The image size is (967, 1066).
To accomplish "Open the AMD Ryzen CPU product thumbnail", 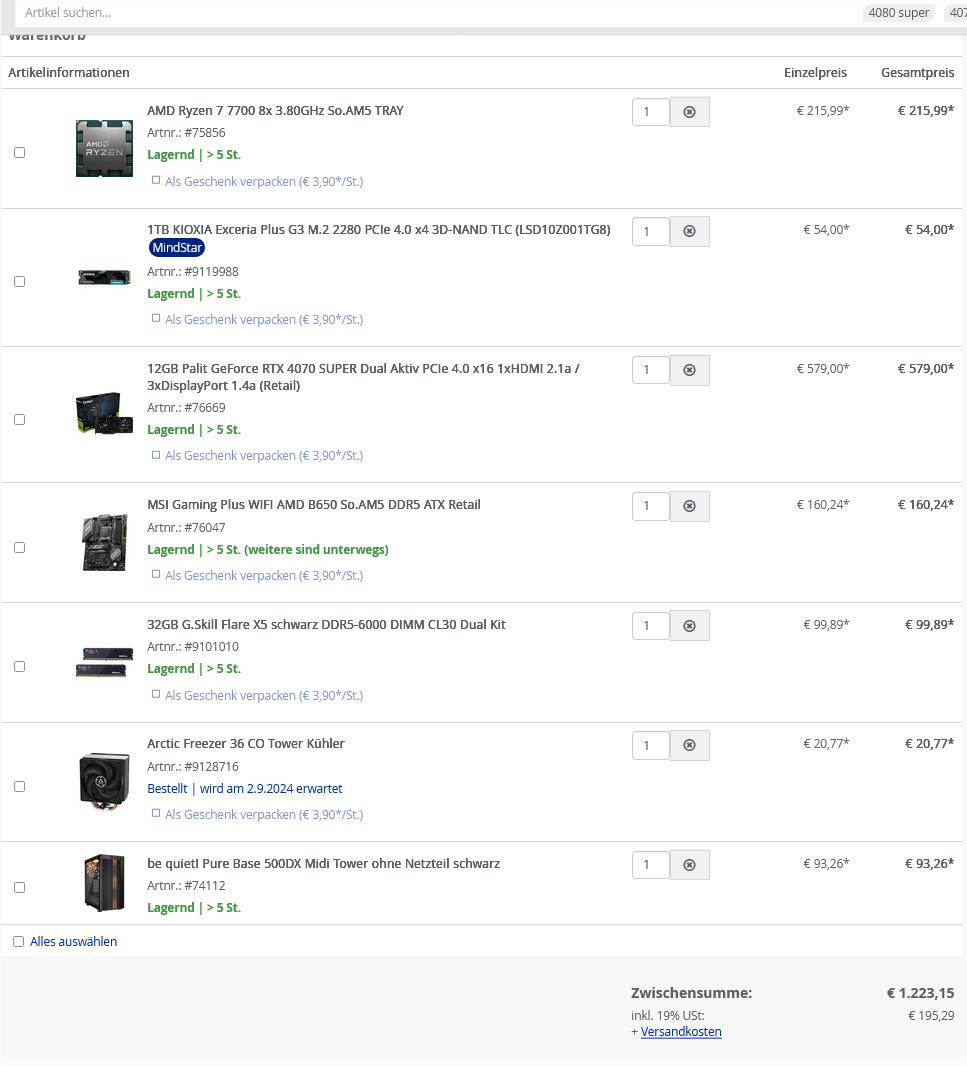I will (104, 148).
